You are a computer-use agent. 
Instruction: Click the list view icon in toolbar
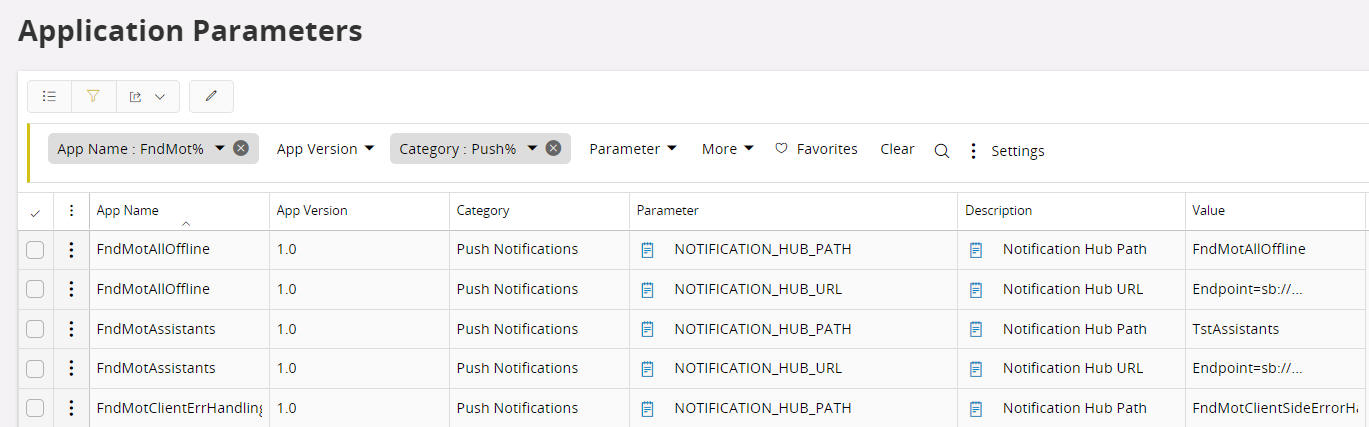click(49, 96)
